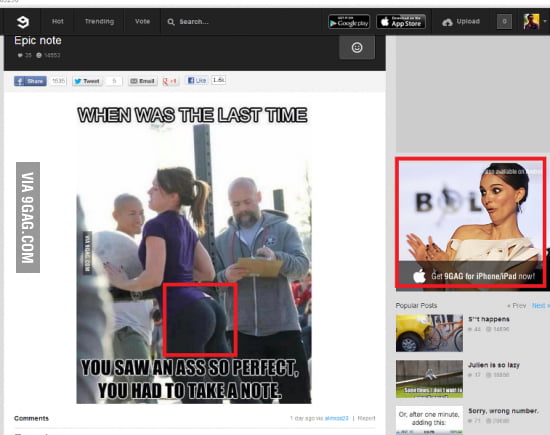Go to Next popular posts

click(540, 306)
